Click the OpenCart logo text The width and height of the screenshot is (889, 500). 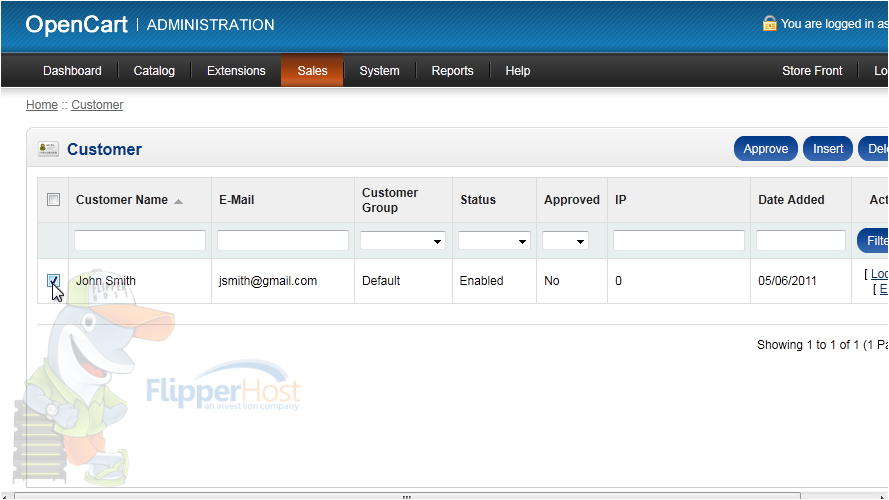pos(77,24)
